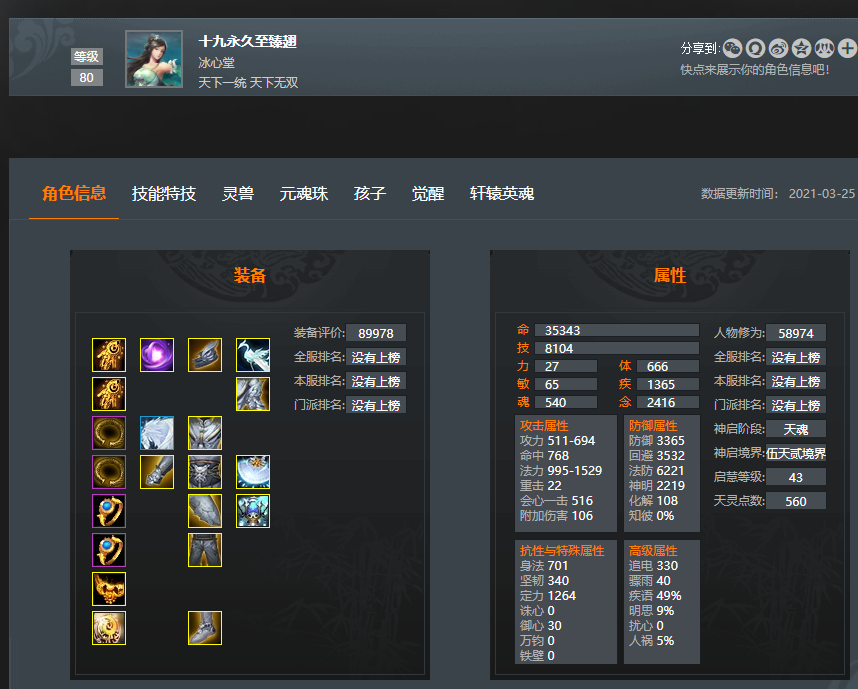
Task: Click the character name 十九永久至臻翅
Action: (x=247, y=42)
